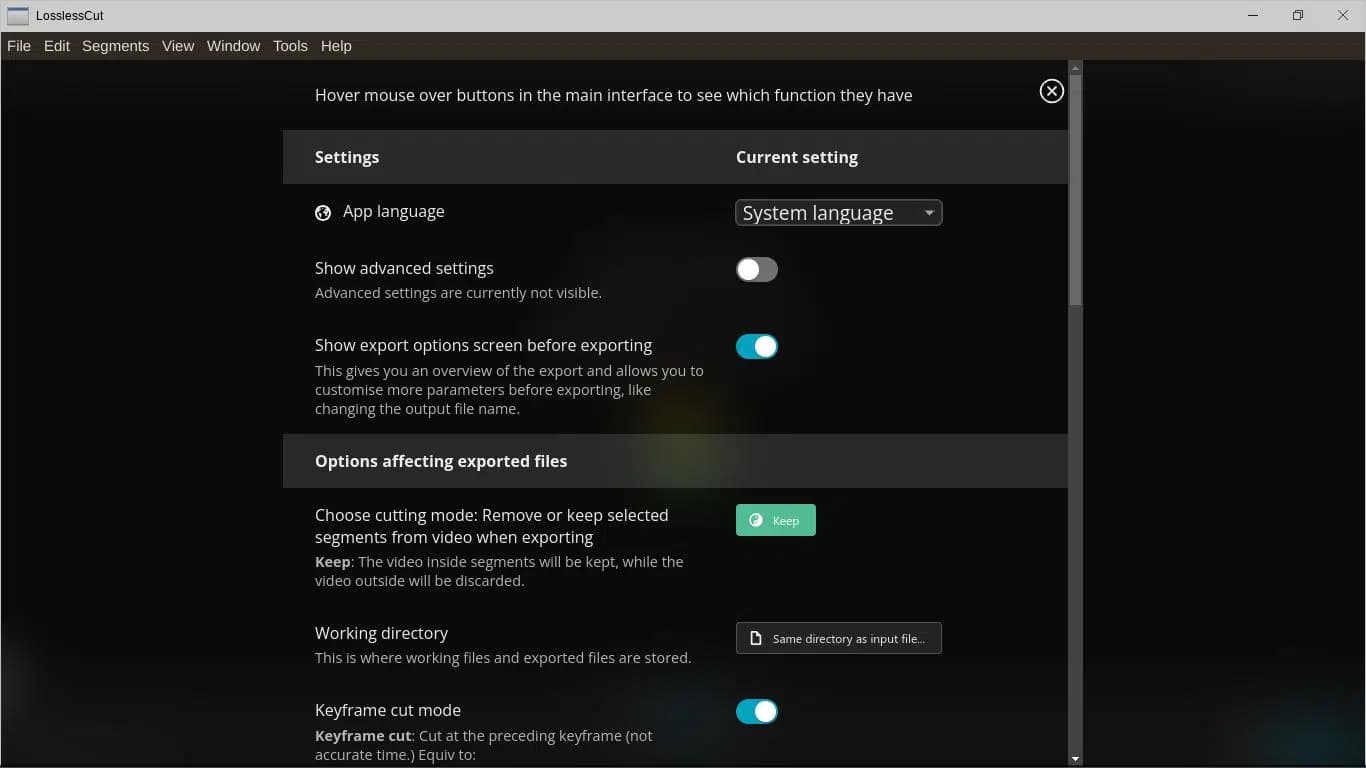Disable Show export options screen toggle
Image resolution: width=1366 pixels, height=768 pixels.
coord(756,347)
